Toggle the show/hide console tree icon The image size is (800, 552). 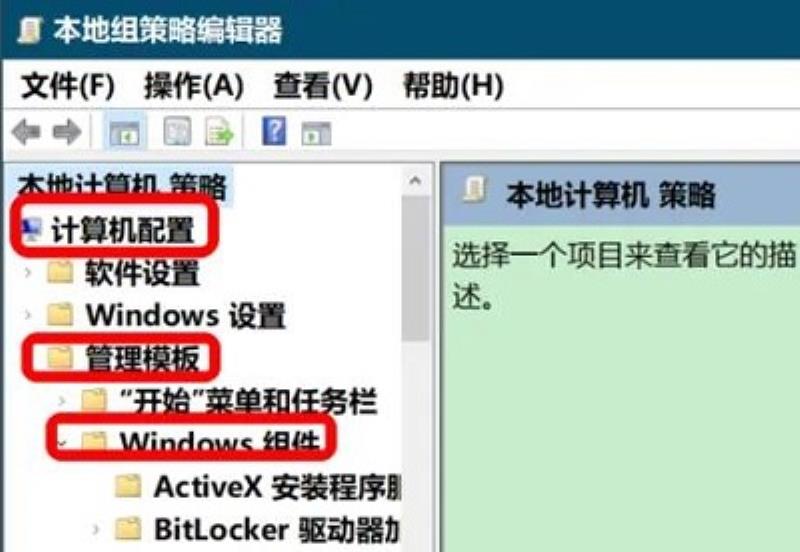click(x=124, y=133)
